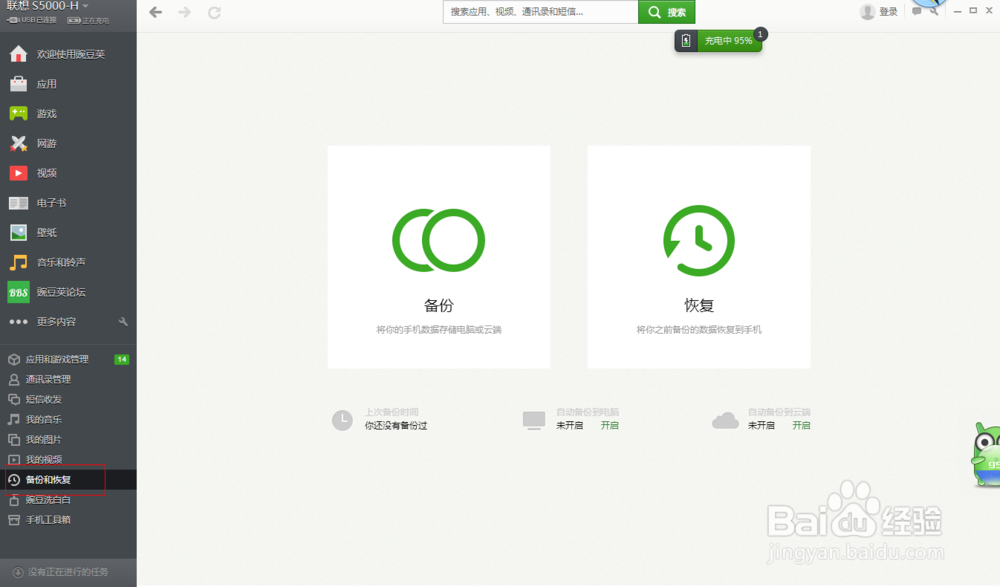Open 应用和游戏管理 with badge 14
The image size is (1000, 587).
(60, 359)
